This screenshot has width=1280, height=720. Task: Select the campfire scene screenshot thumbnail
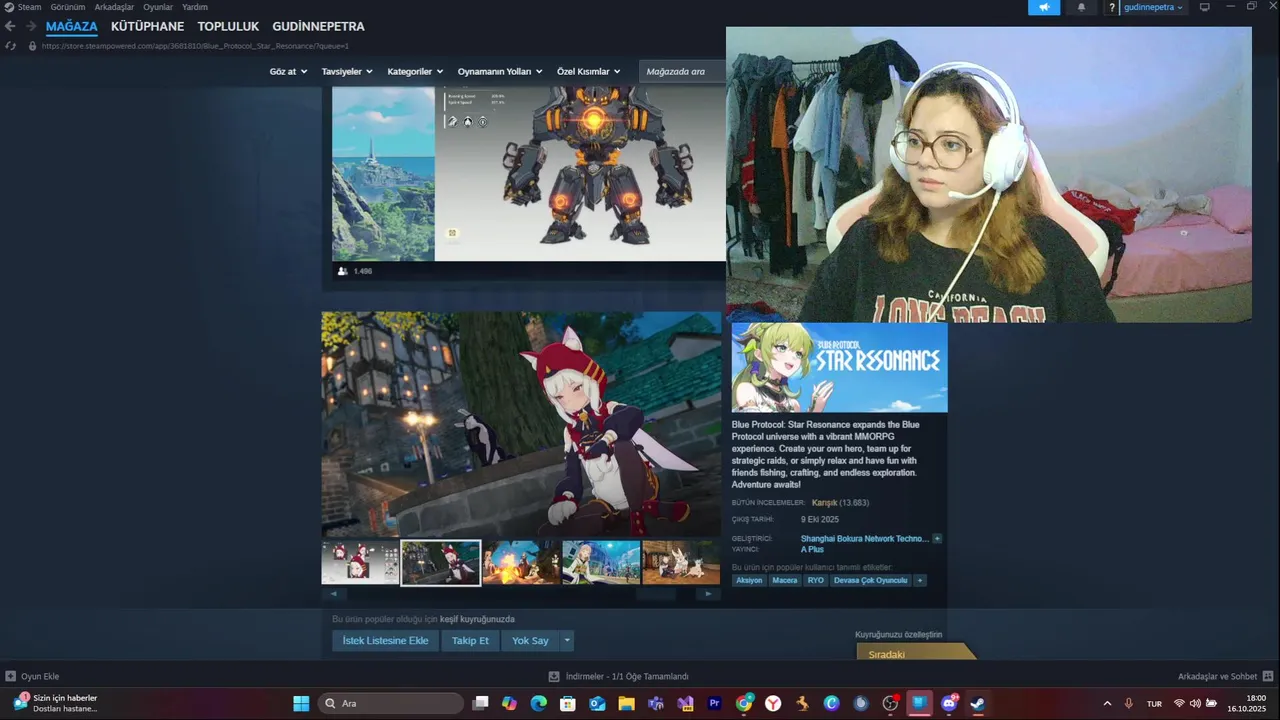[x=521, y=562]
